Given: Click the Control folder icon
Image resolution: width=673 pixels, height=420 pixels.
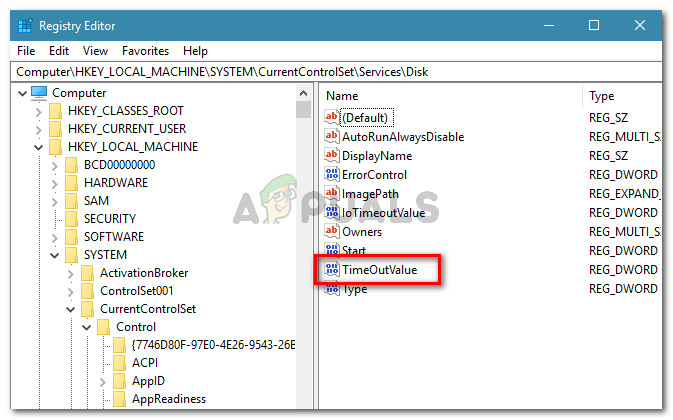Looking at the screenshot, I should point(103,327).
